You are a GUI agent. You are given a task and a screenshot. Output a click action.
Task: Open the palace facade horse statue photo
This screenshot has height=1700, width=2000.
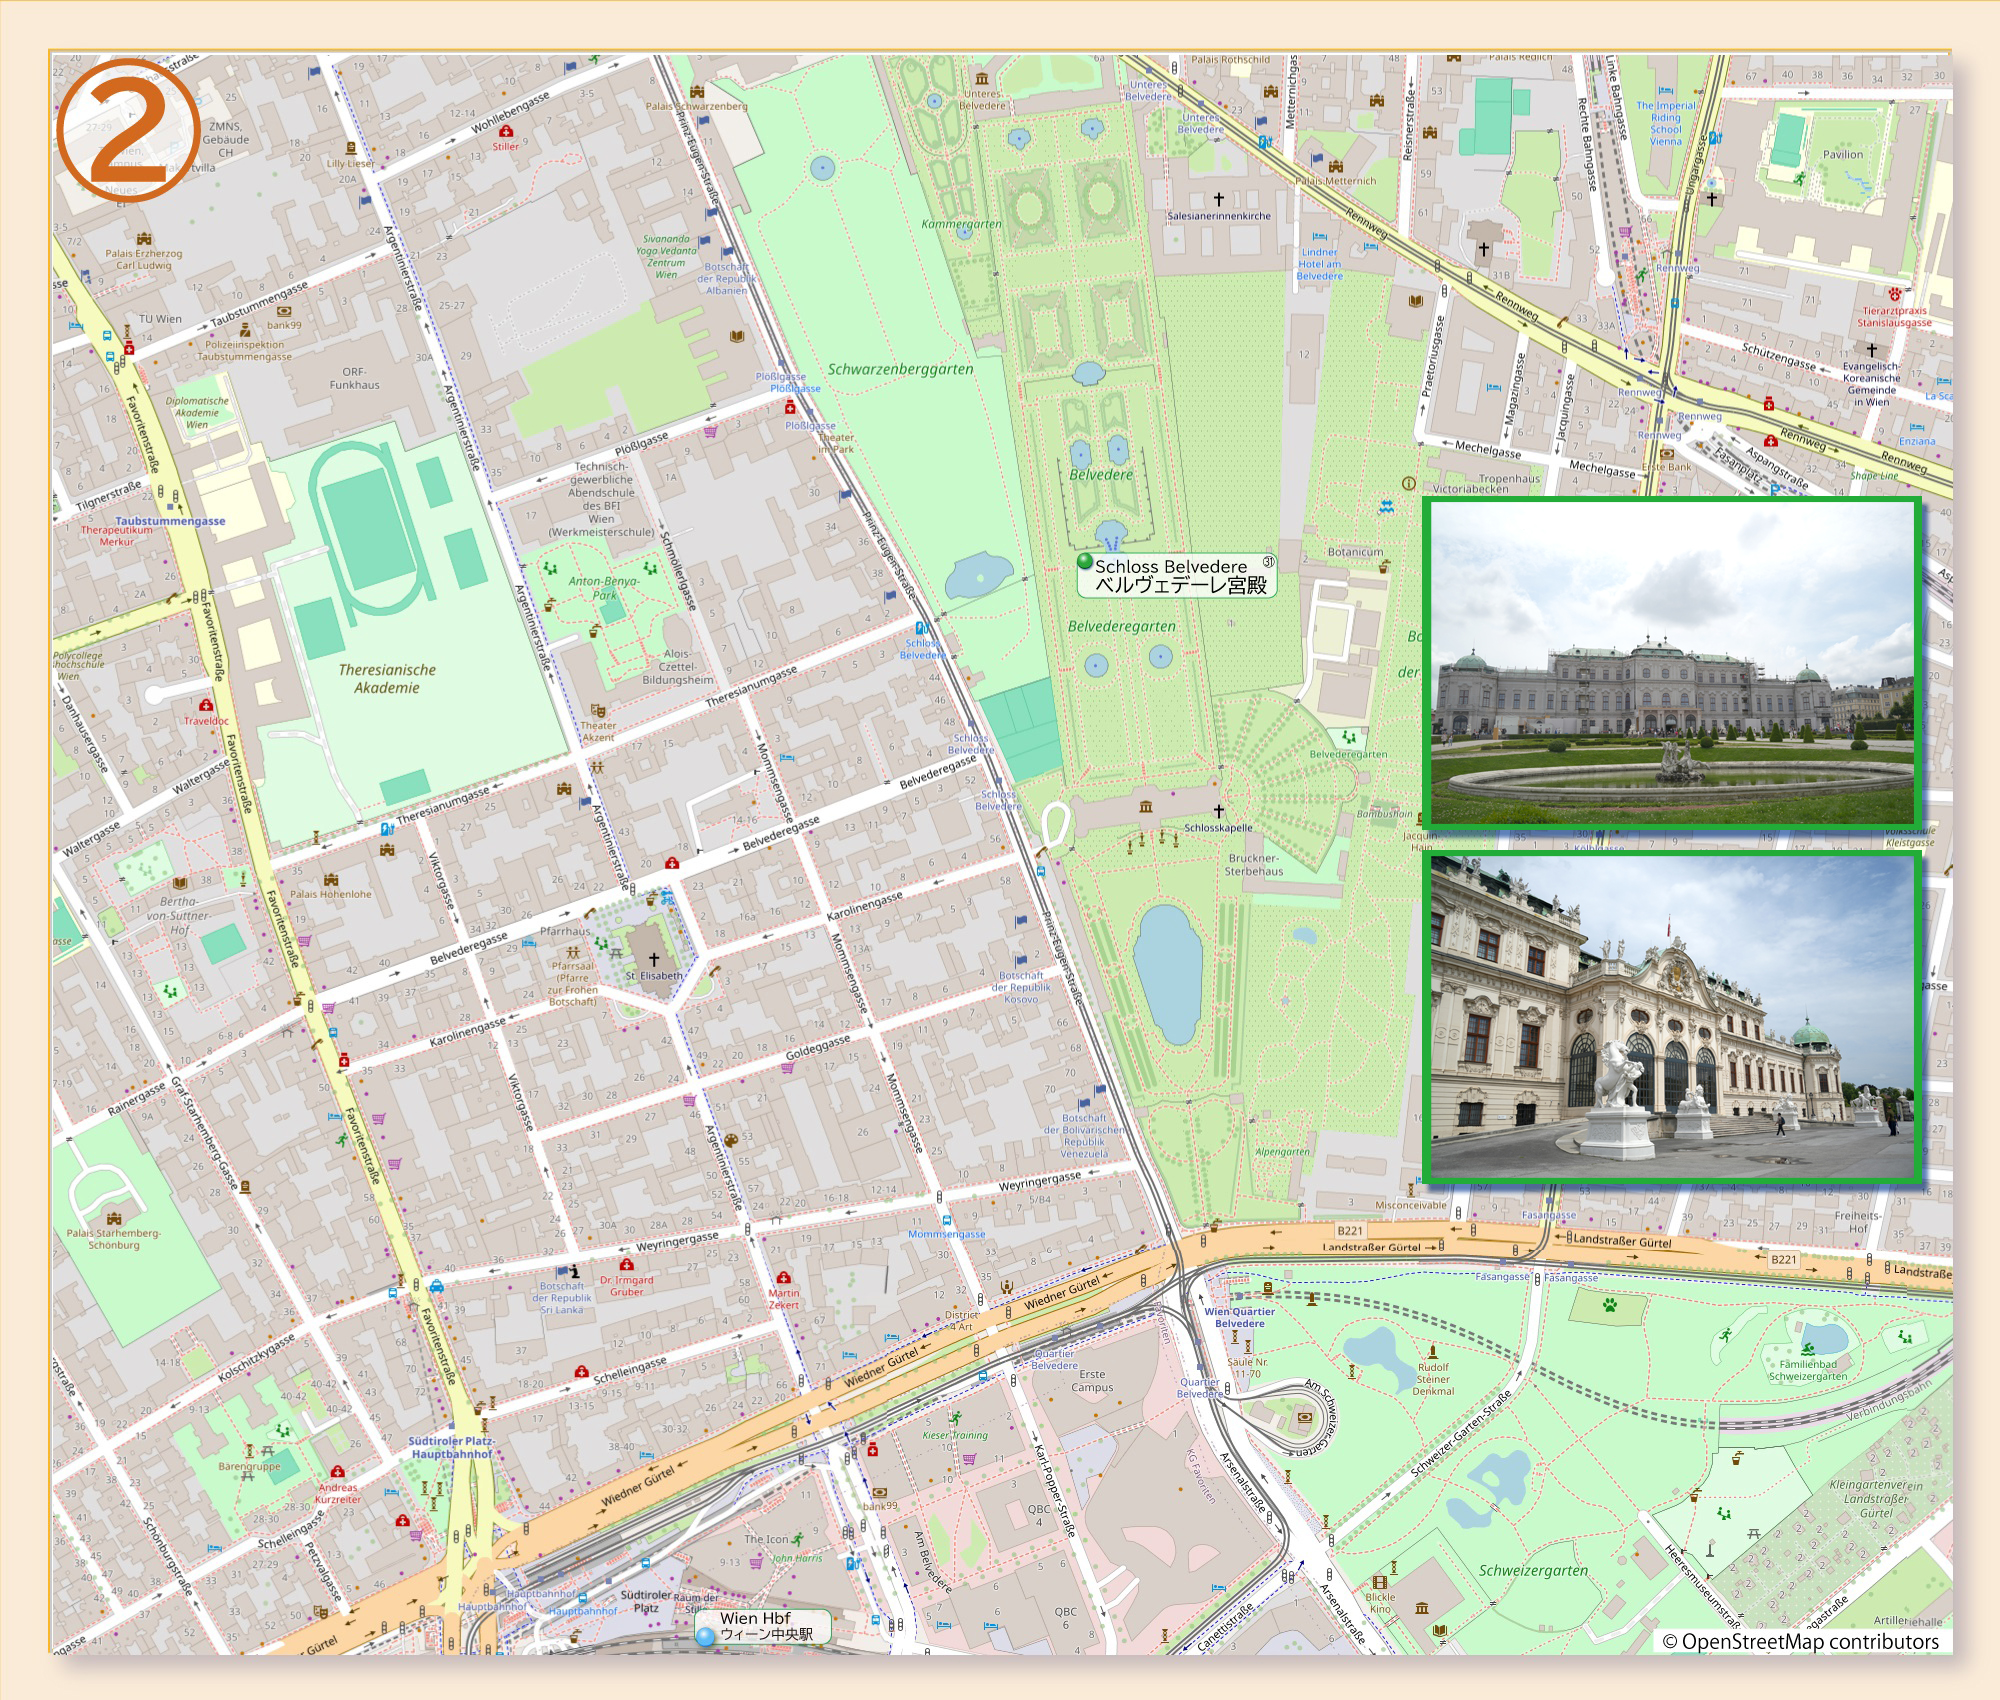point(1672,1017)
